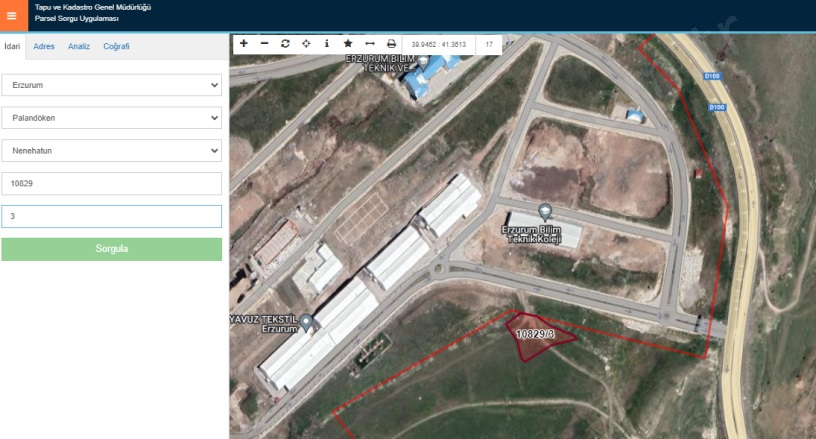This screenshot has height=439, width=816.
Task: Click the Yavuz Tekstil map marker
Action: pyautogui.click(x=306, y=321)
